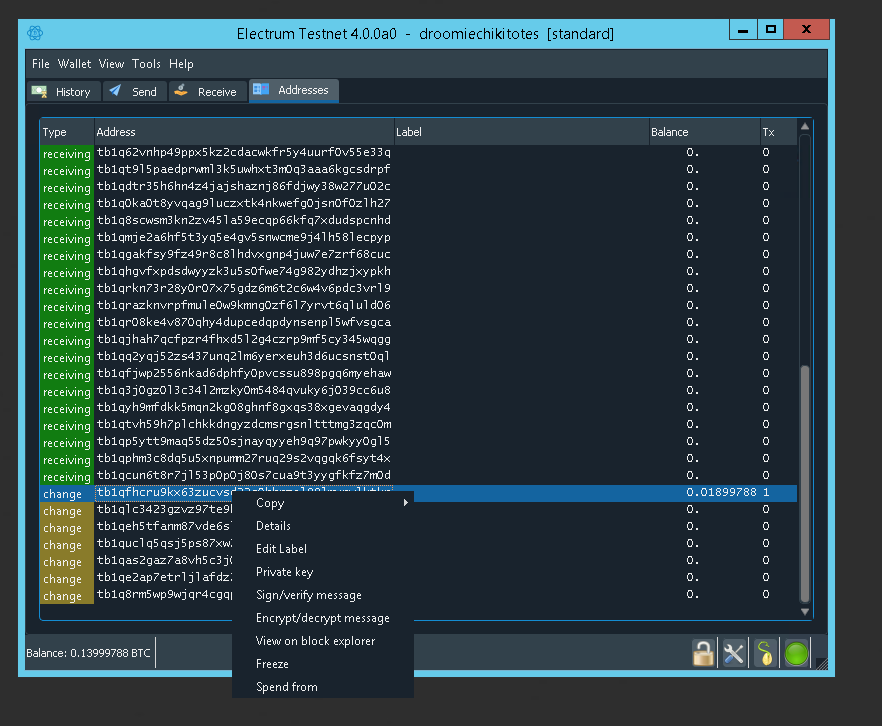Select change address starting with tb1qlc3423gzvz97

click(x=164, y=509)
